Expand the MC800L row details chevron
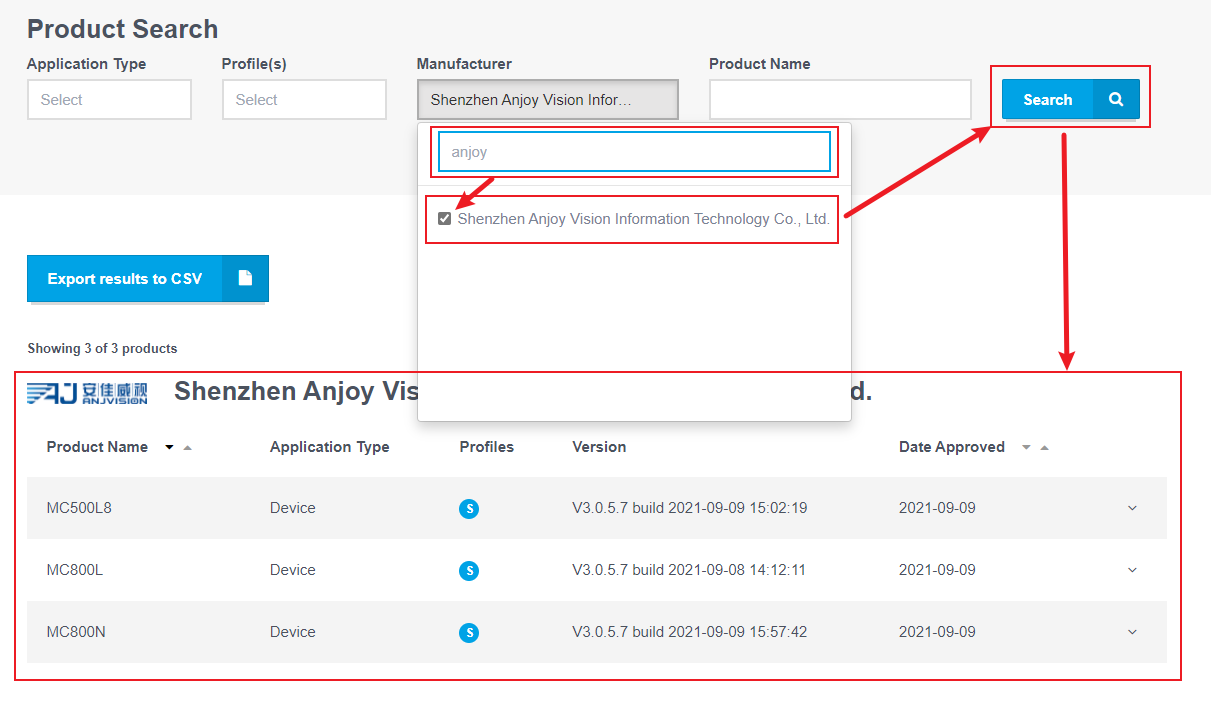This screenshot has width=1211, height=727. 1132,570
